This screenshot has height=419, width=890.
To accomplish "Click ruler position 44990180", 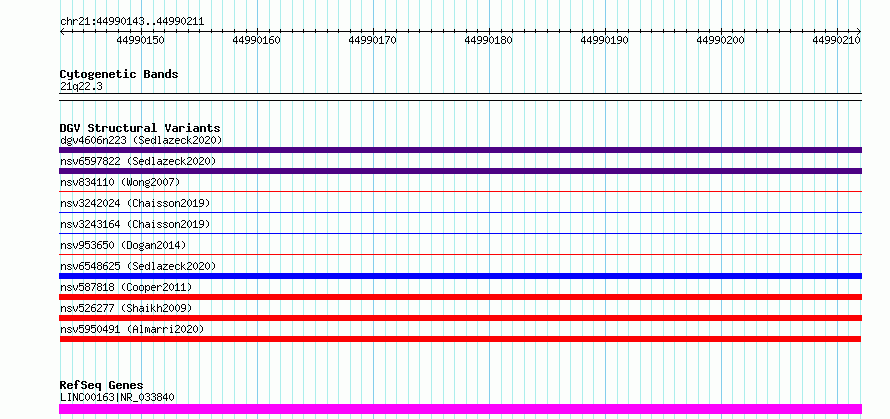I will tap(489, 40).
